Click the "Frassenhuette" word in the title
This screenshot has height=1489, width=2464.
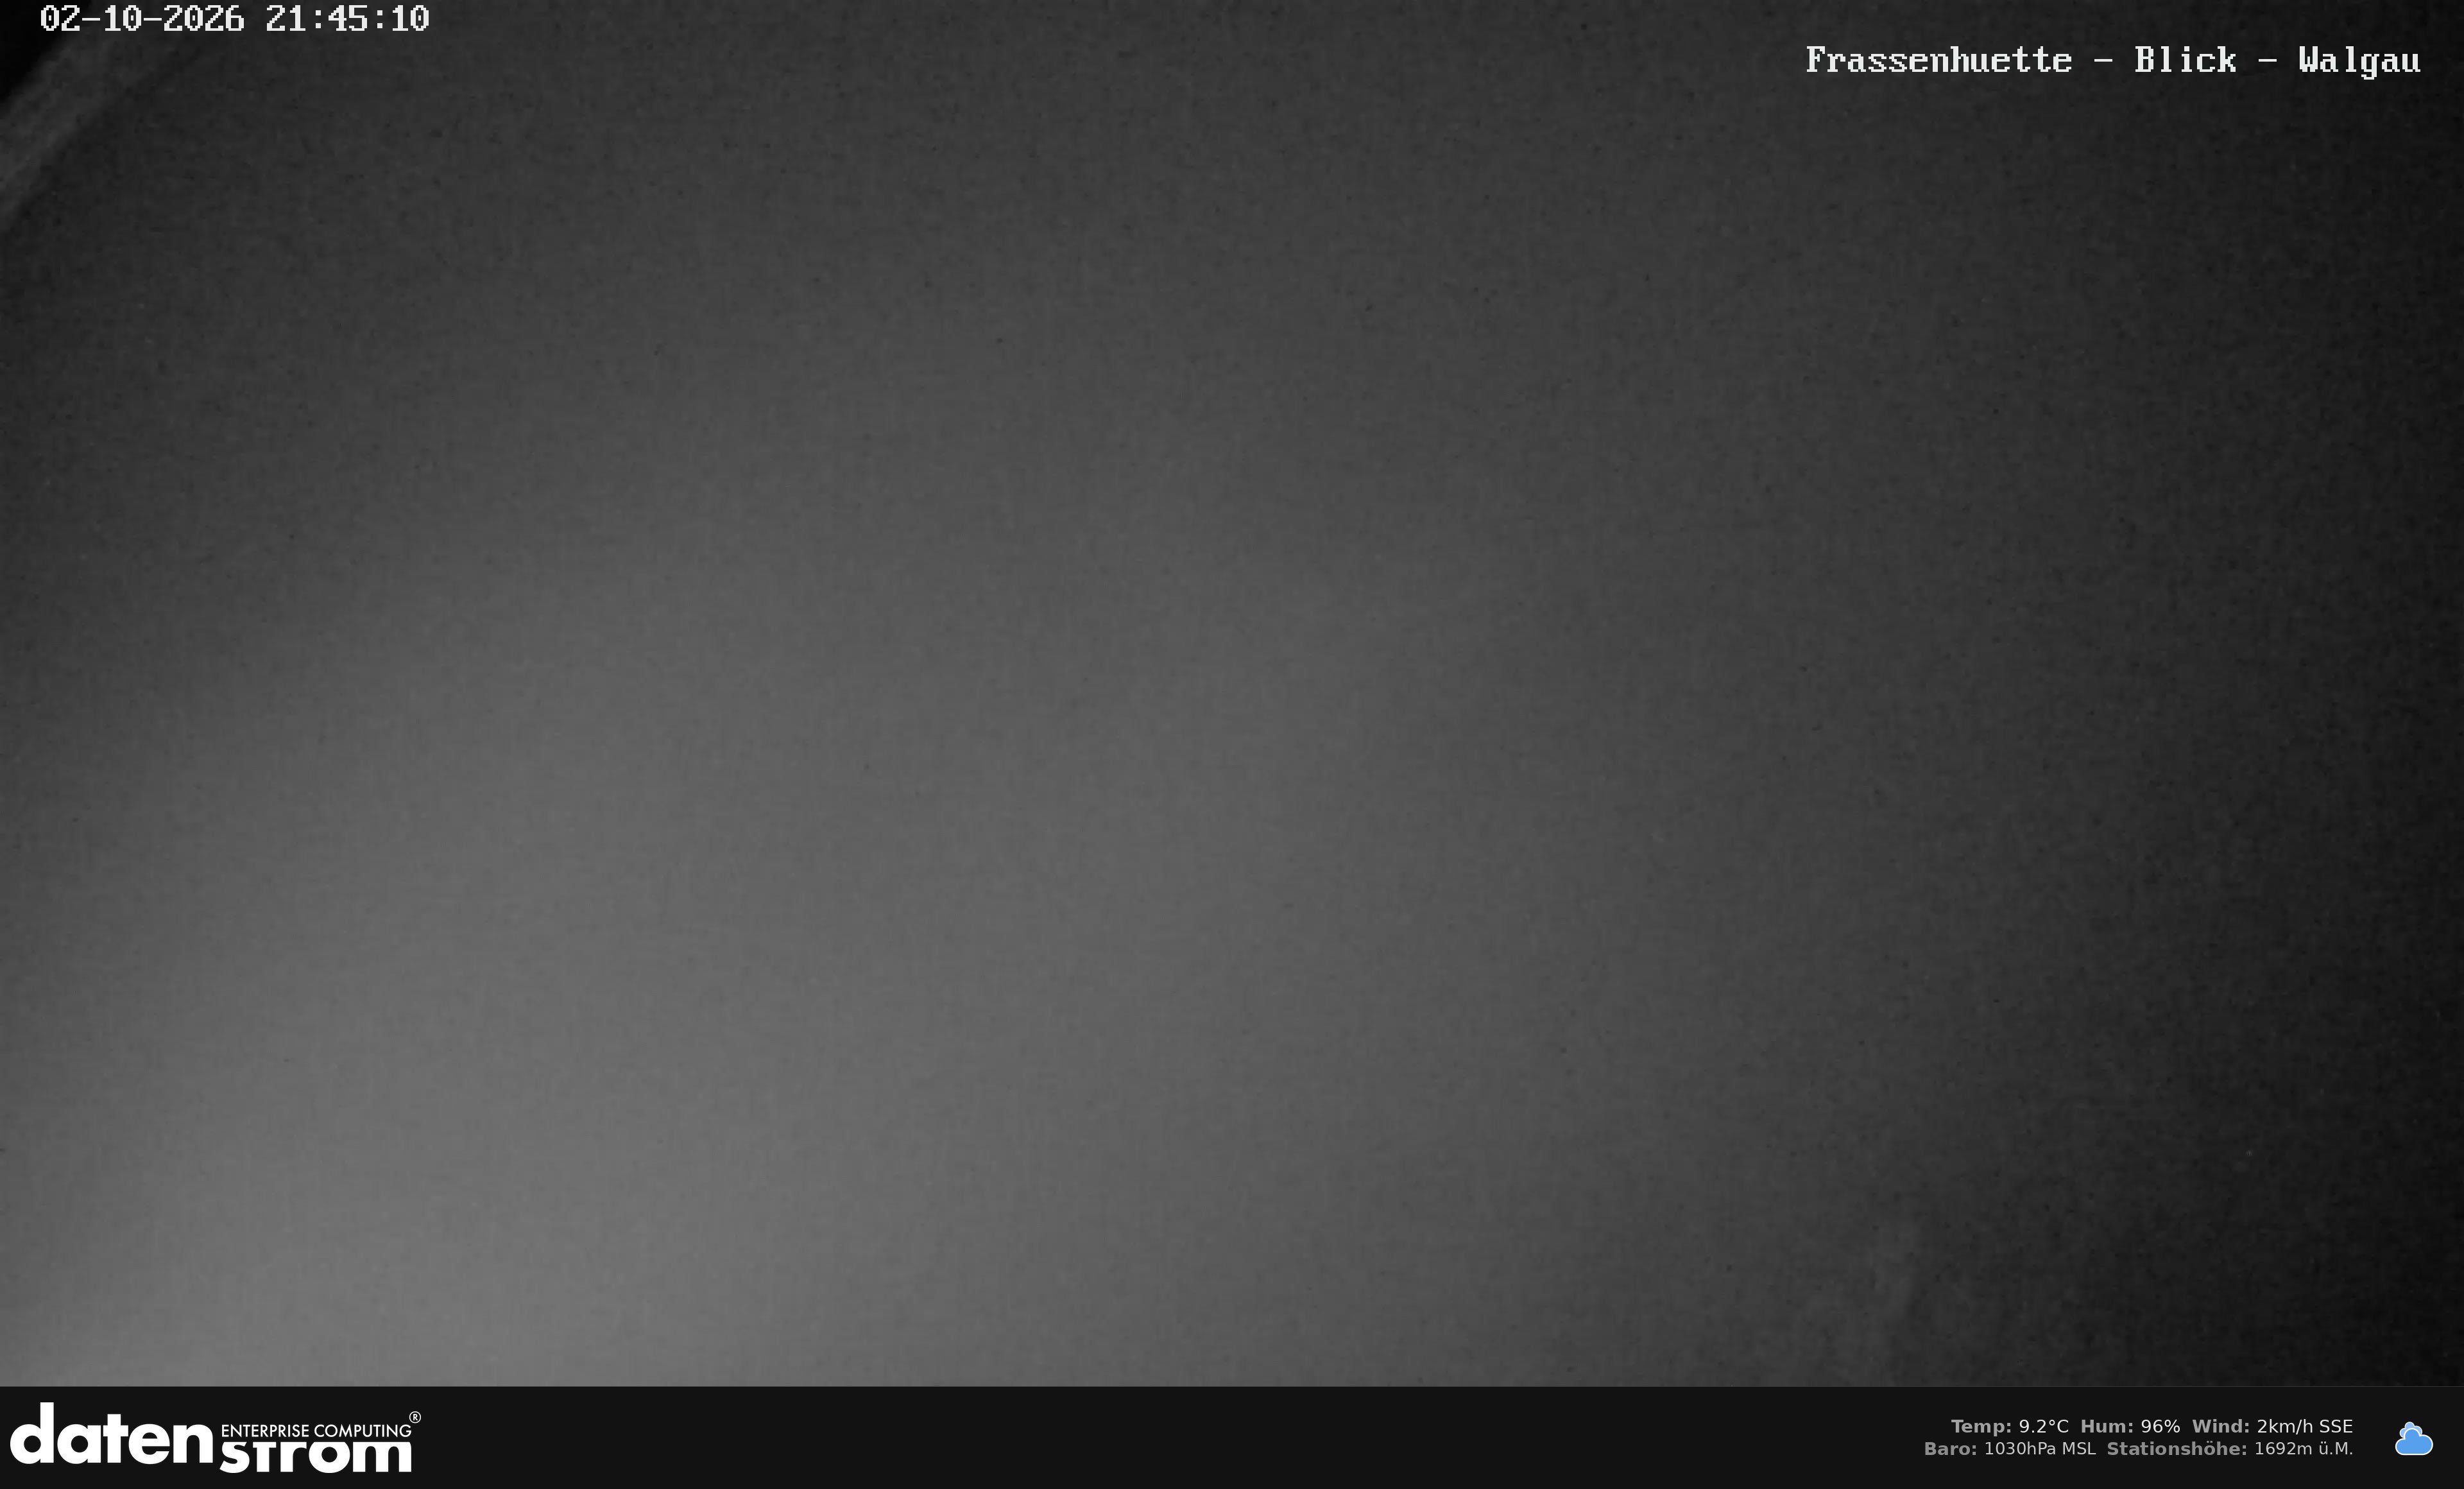(1938, 60)
